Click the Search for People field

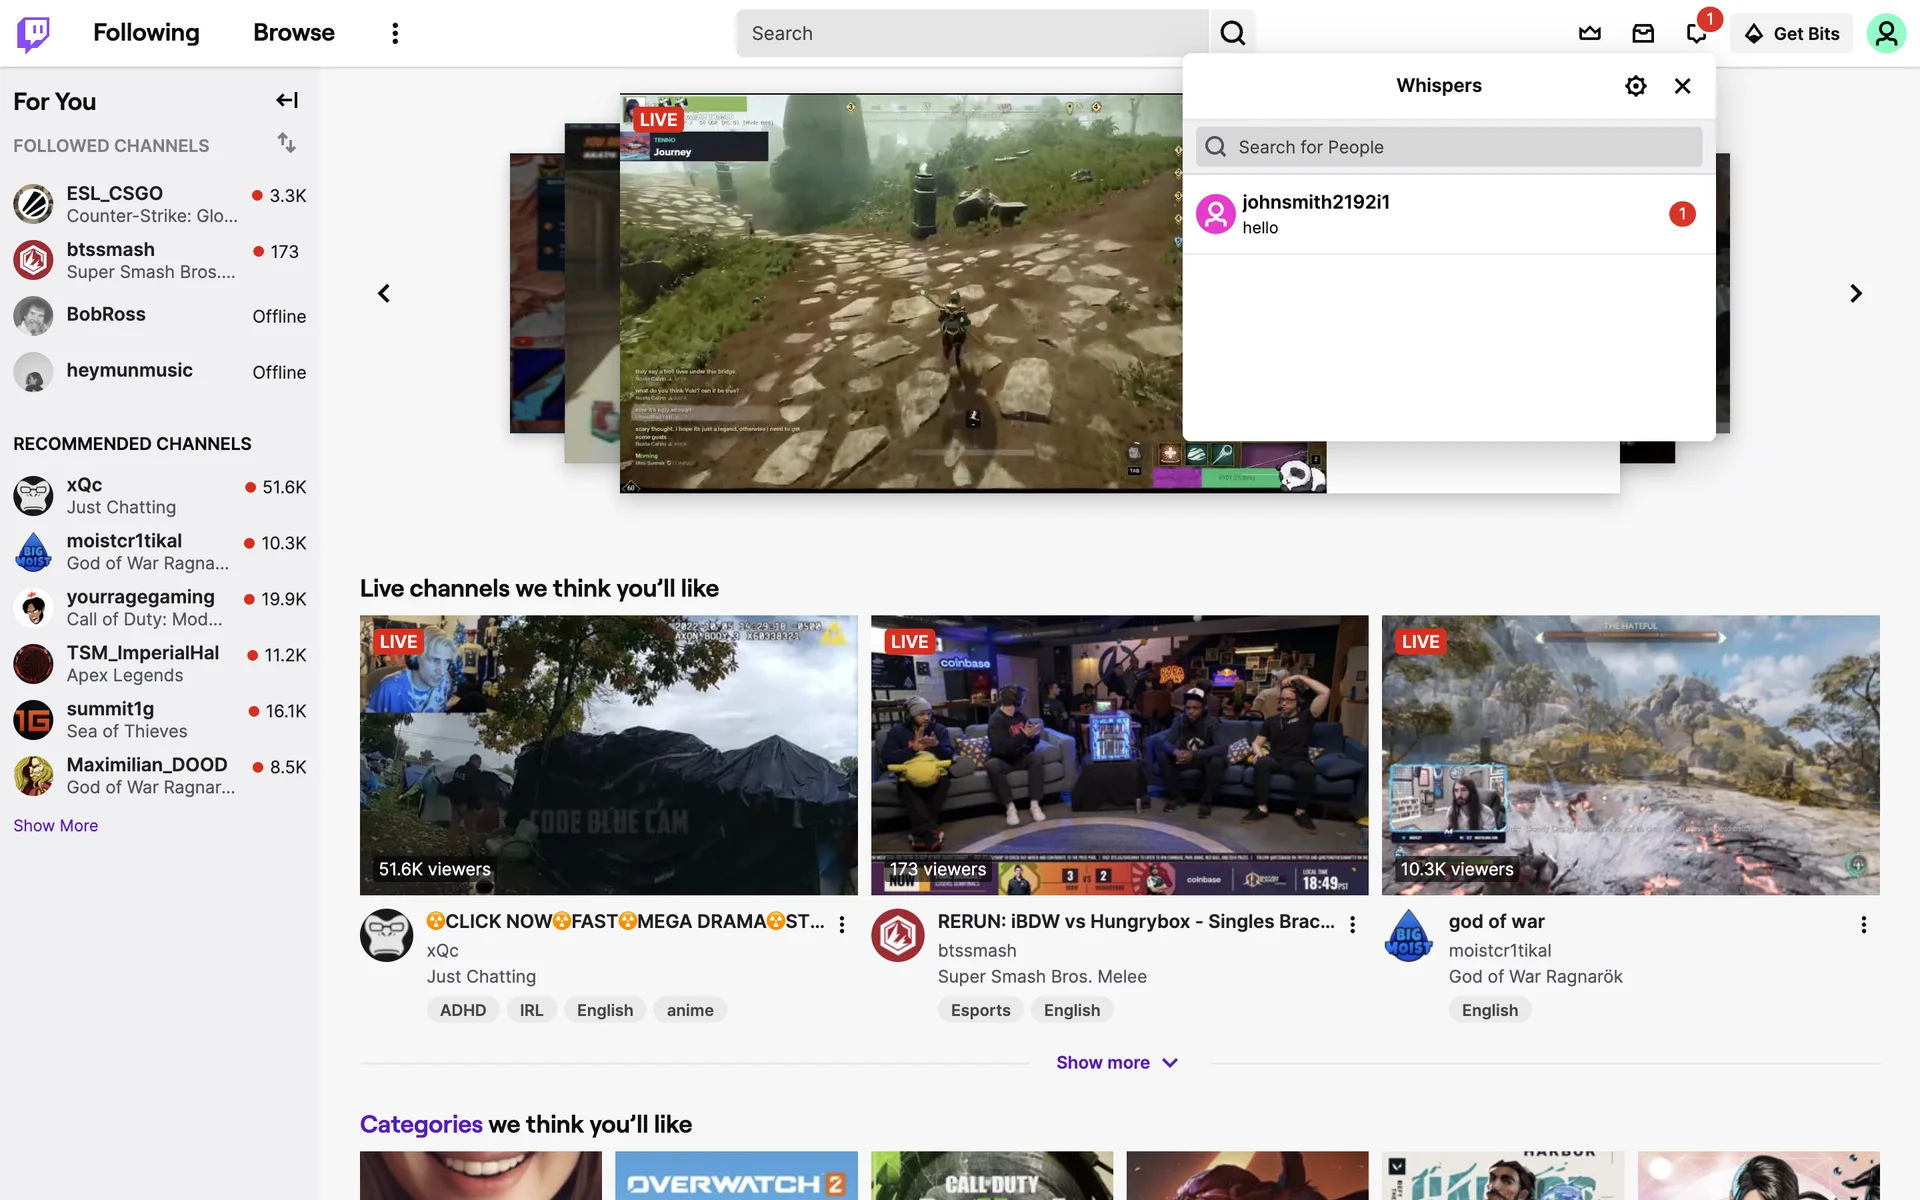[1448, 147]
